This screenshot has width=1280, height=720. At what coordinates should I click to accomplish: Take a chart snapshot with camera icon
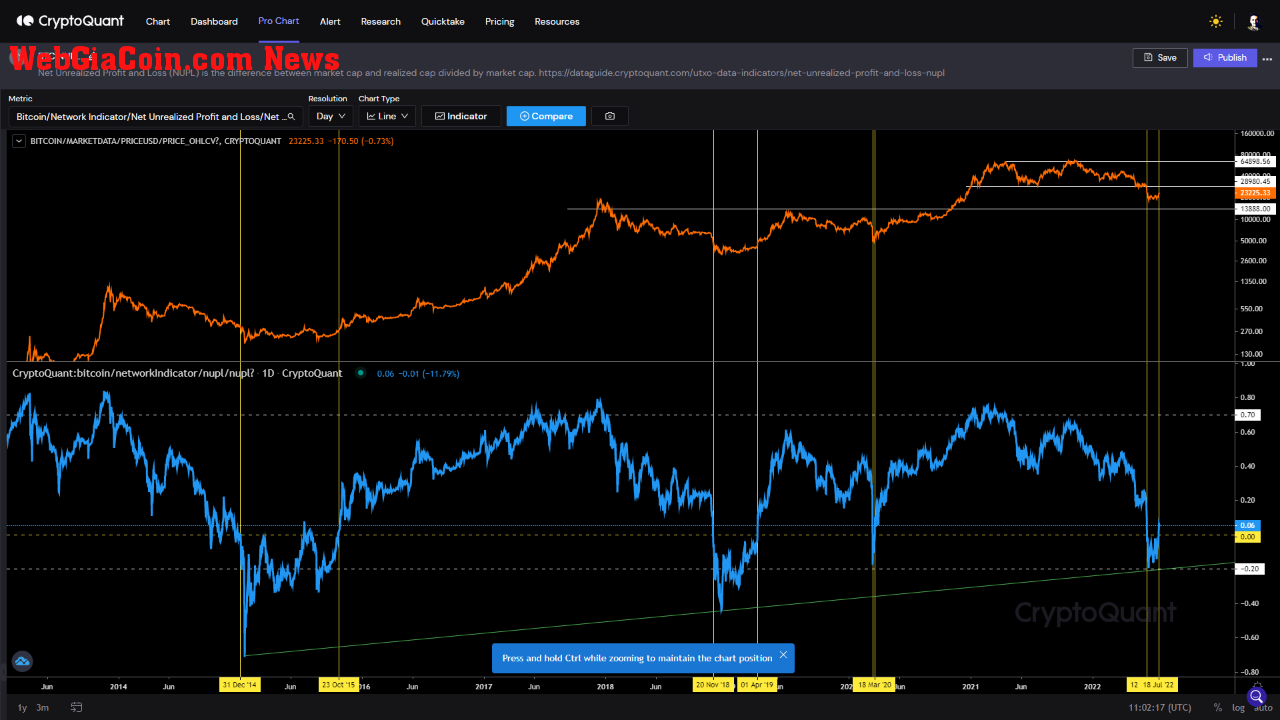pyautogui.click(x=610, y=116)
